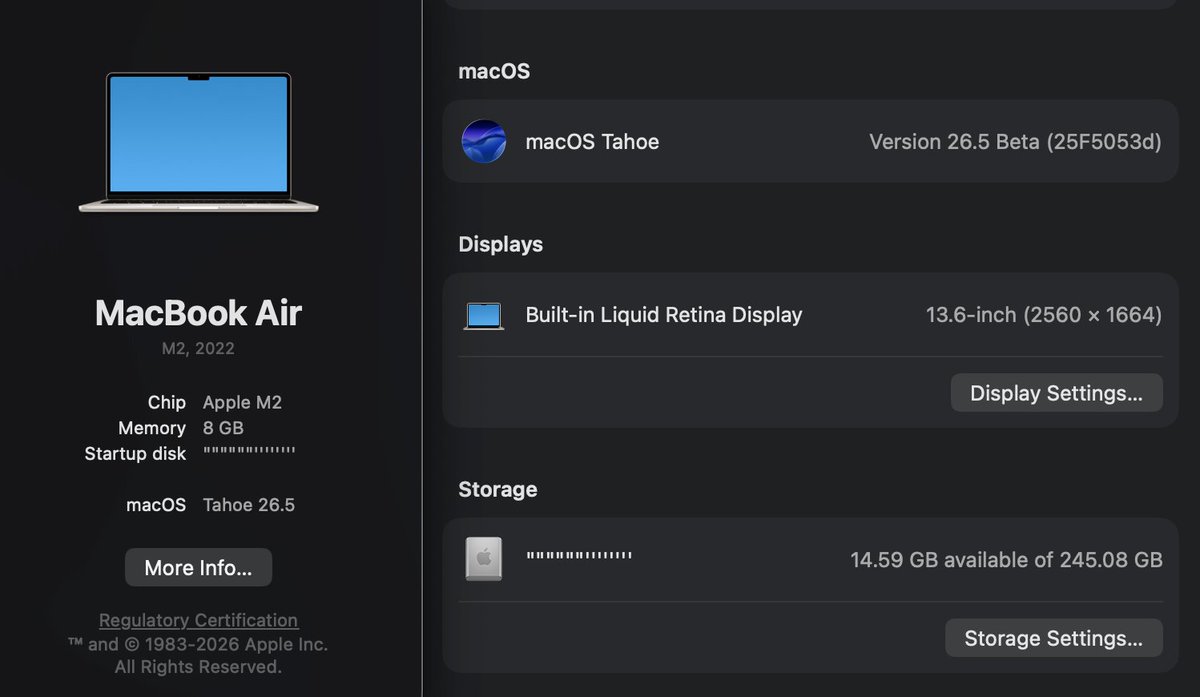Click the More Info... button
Screen dimensions: 1200x697
pyautogui.click(x=198, y=567)
